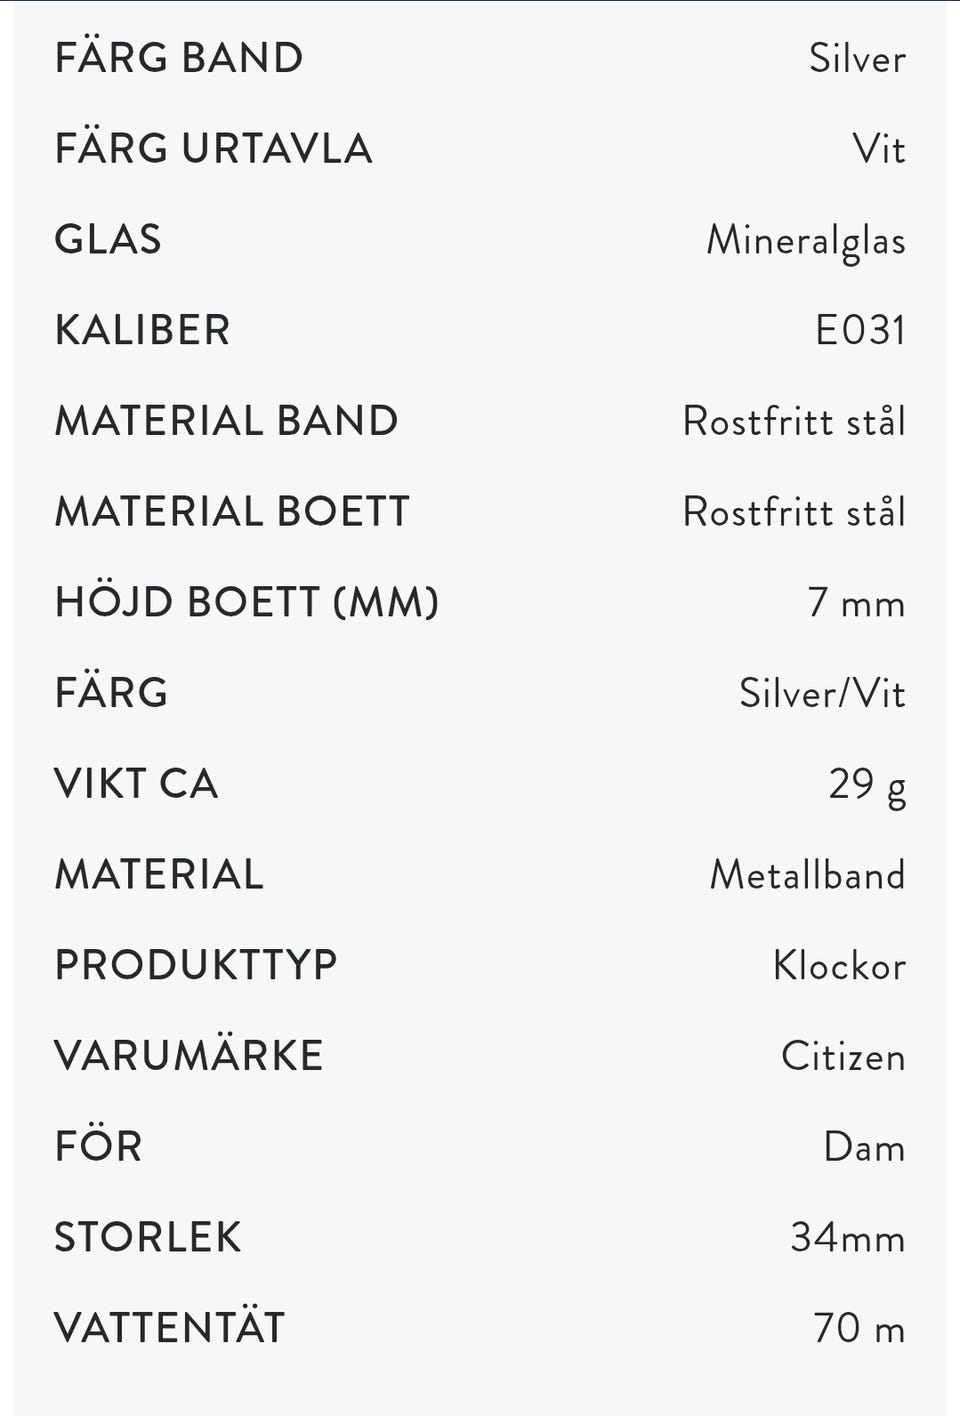Click the PRODUKTTYP label

tap(196, 965)
